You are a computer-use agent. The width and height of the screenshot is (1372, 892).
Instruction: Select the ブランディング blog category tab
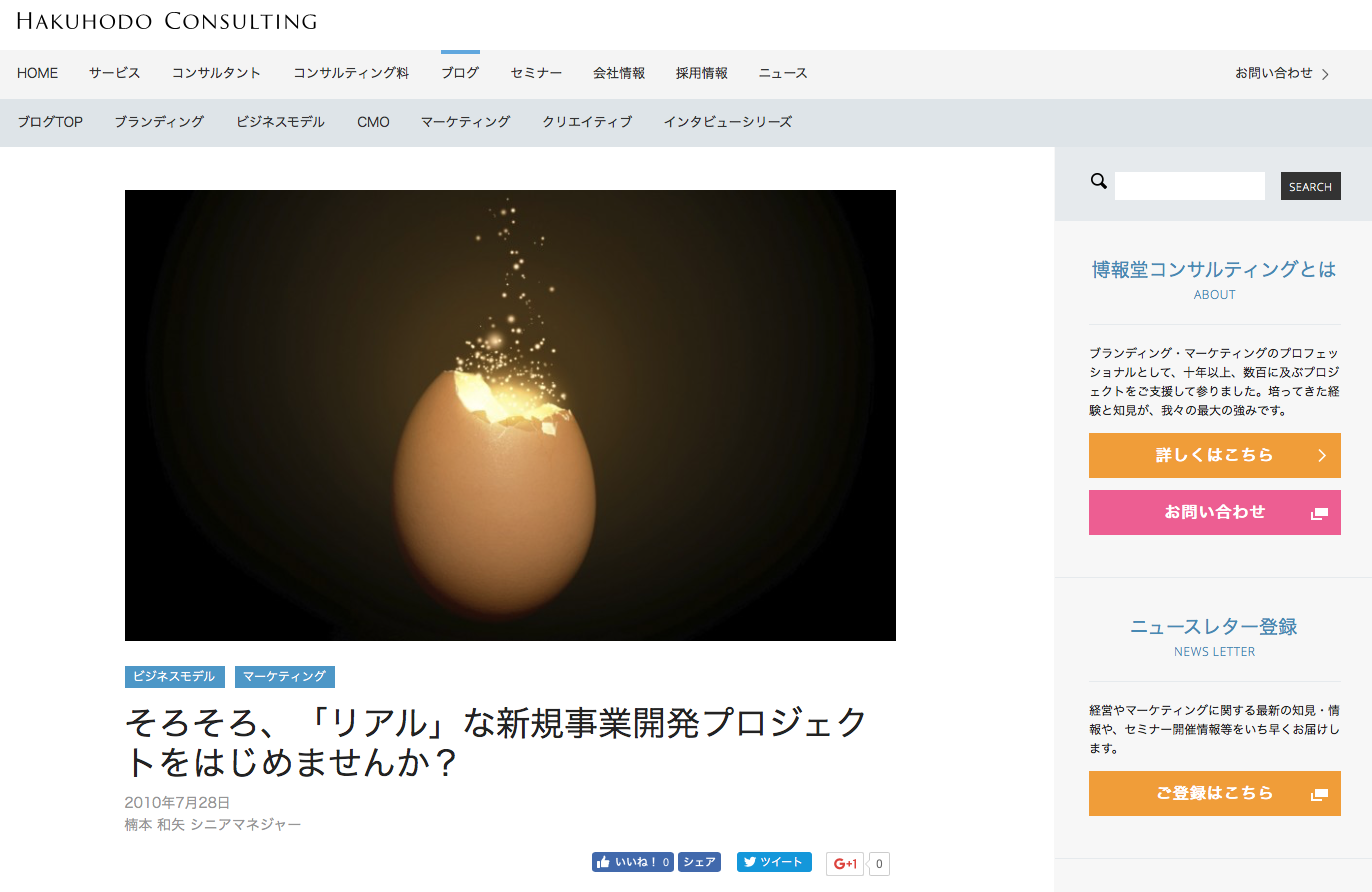(x=159, y=122)
